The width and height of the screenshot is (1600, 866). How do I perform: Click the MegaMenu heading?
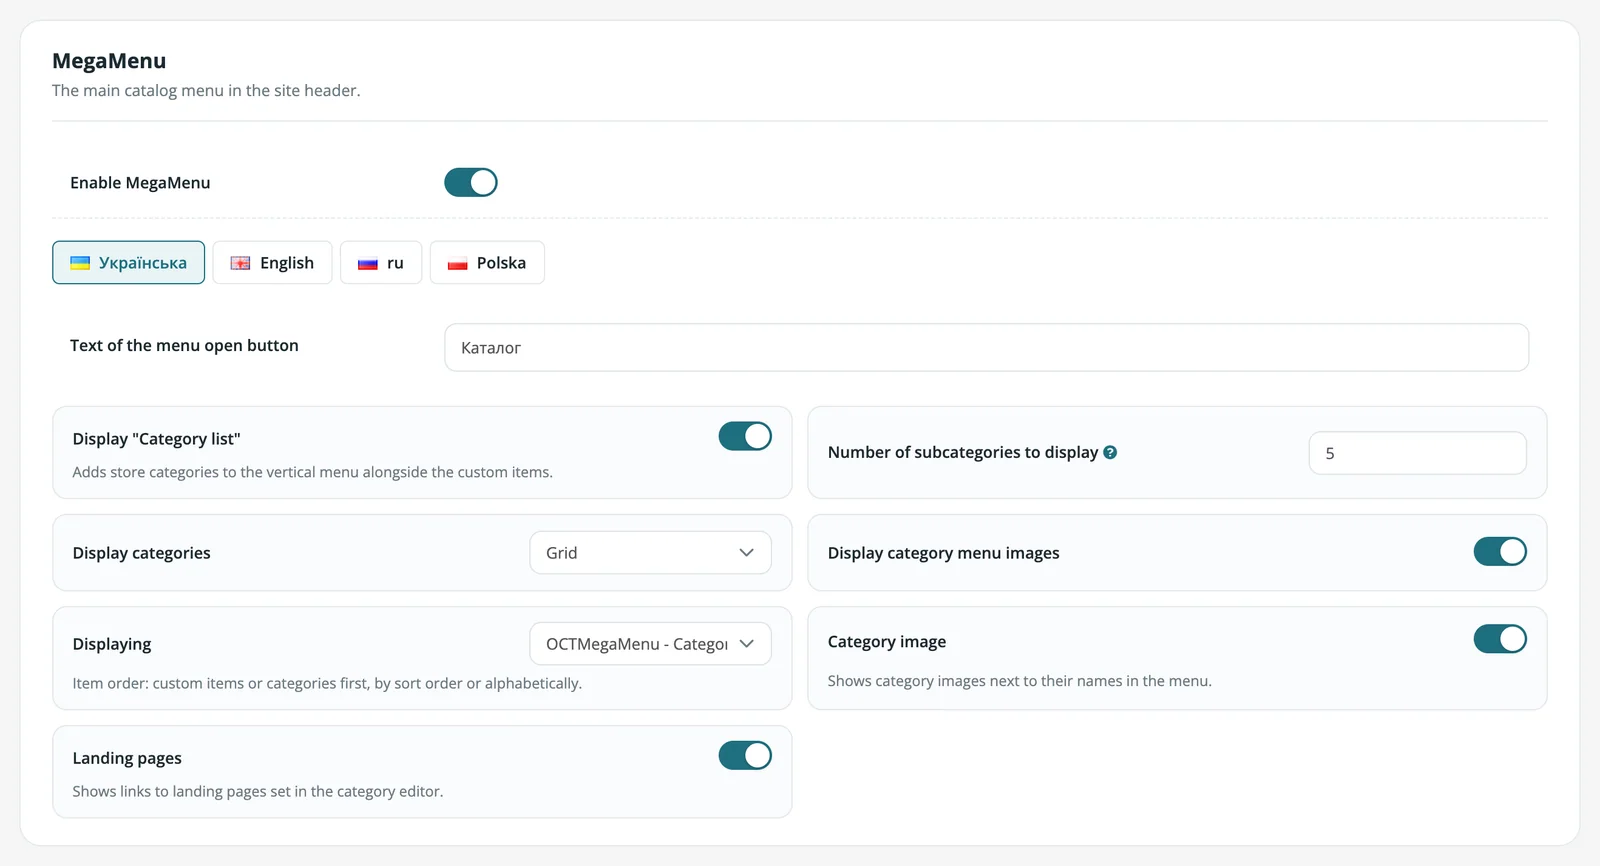tap(109, 61)
